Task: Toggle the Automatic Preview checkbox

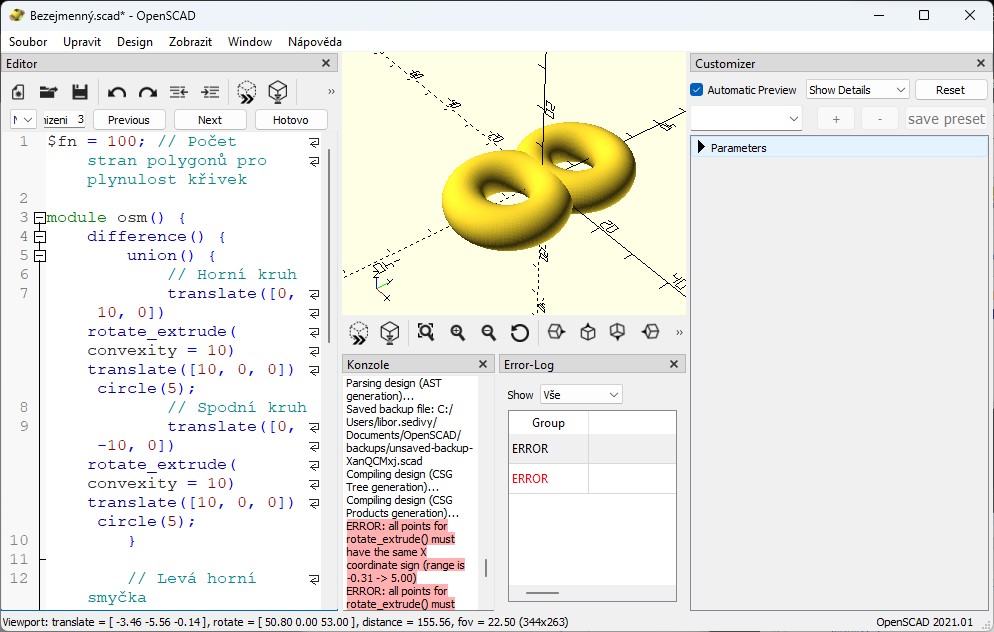Action: tap(697, 90)
